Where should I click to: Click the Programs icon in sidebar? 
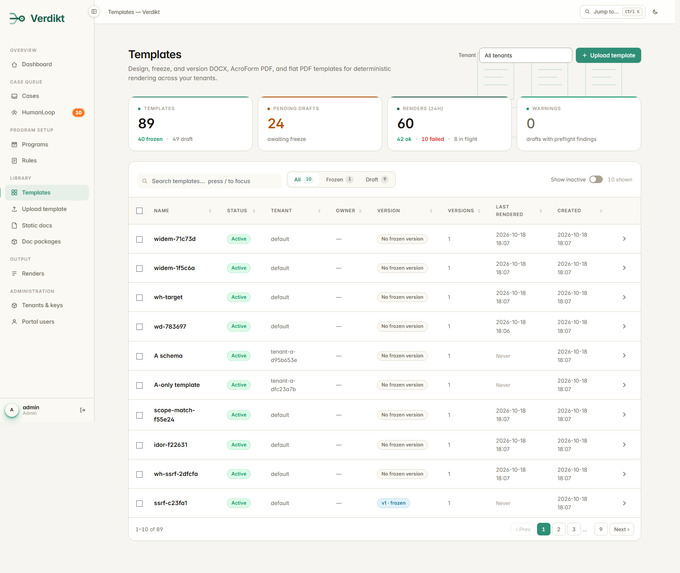pos(14,145)
